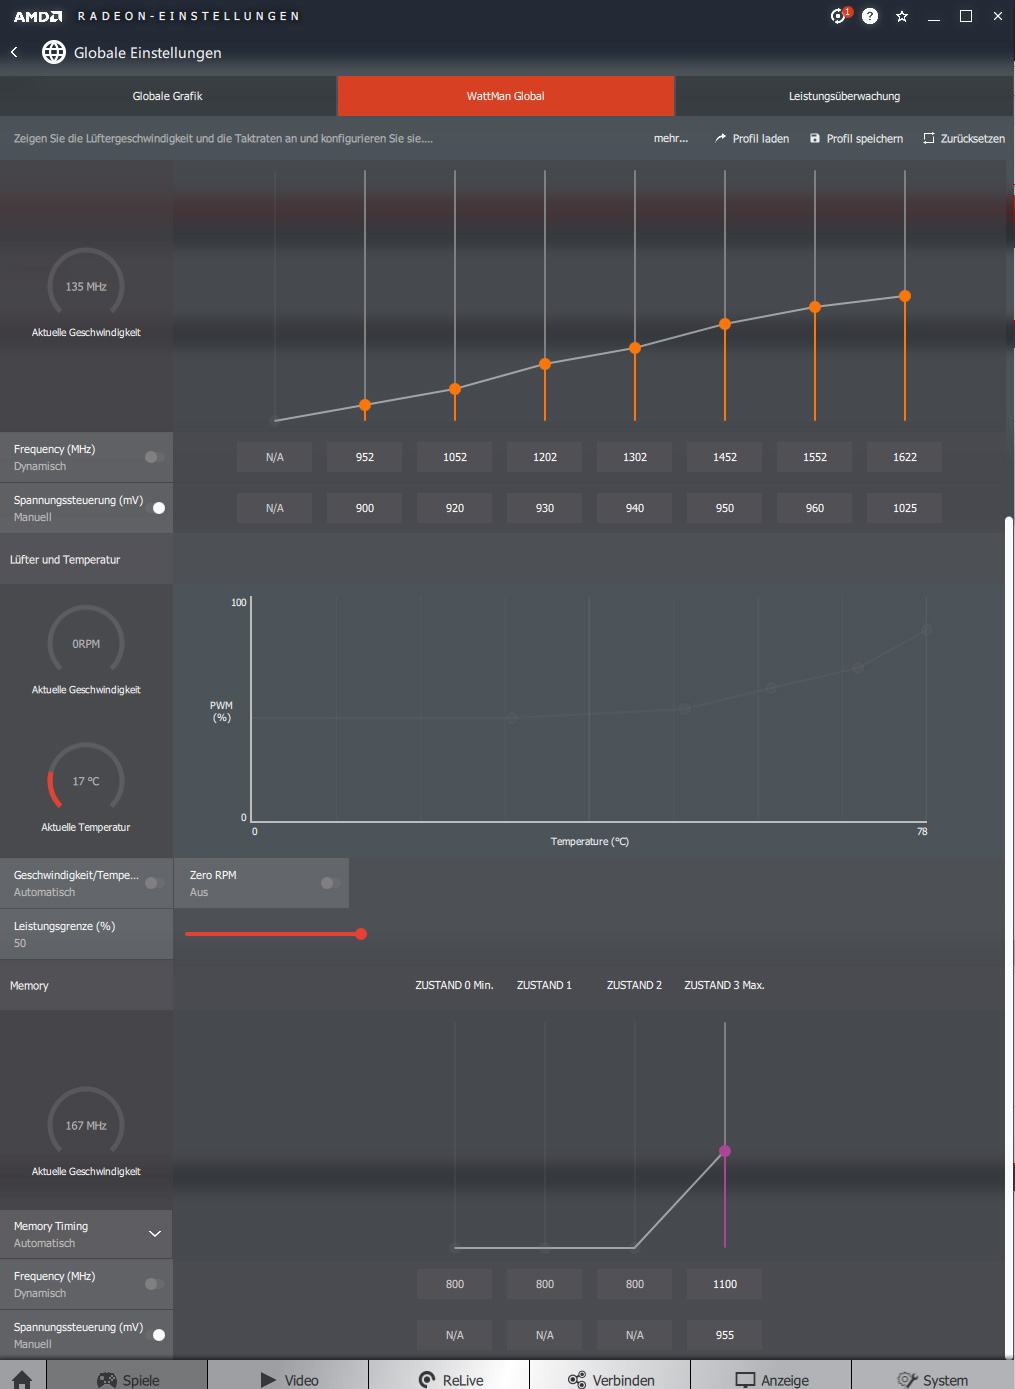1015x1389 pixels.
Task: Click the 135 MHz speed gauge
Action: pos(86,286)
